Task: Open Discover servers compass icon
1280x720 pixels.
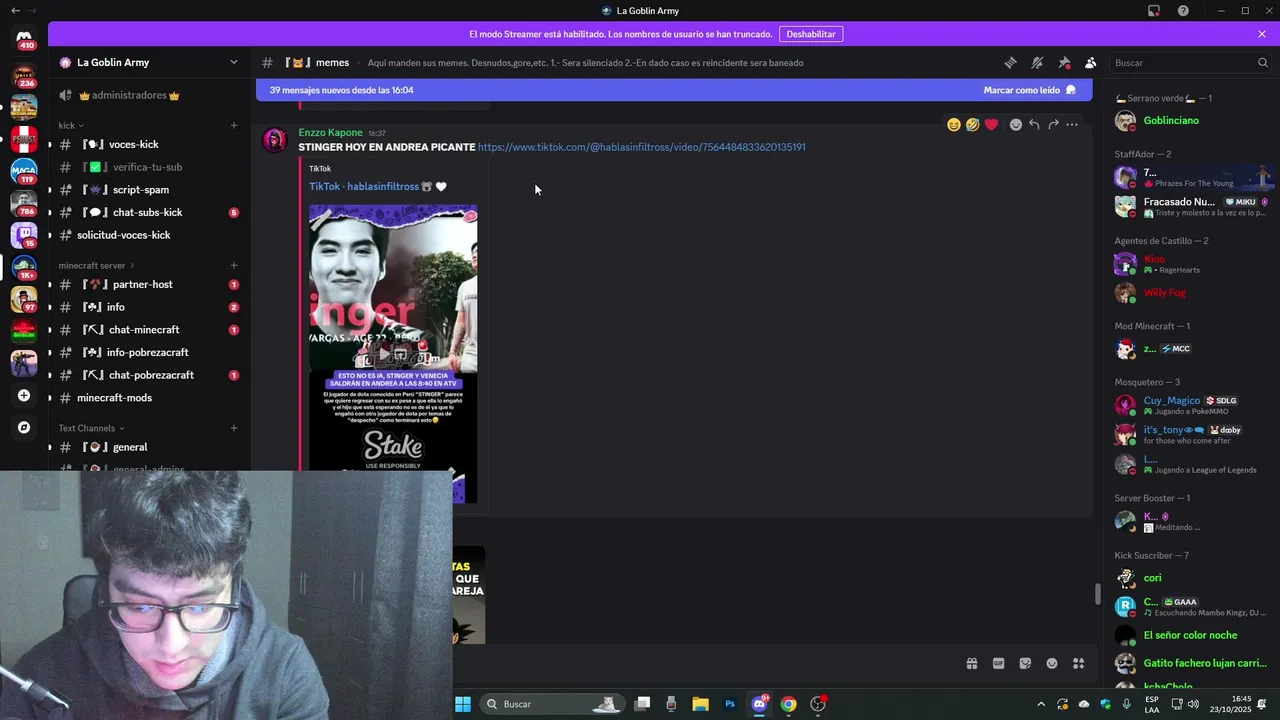Action: pos(24,427)
